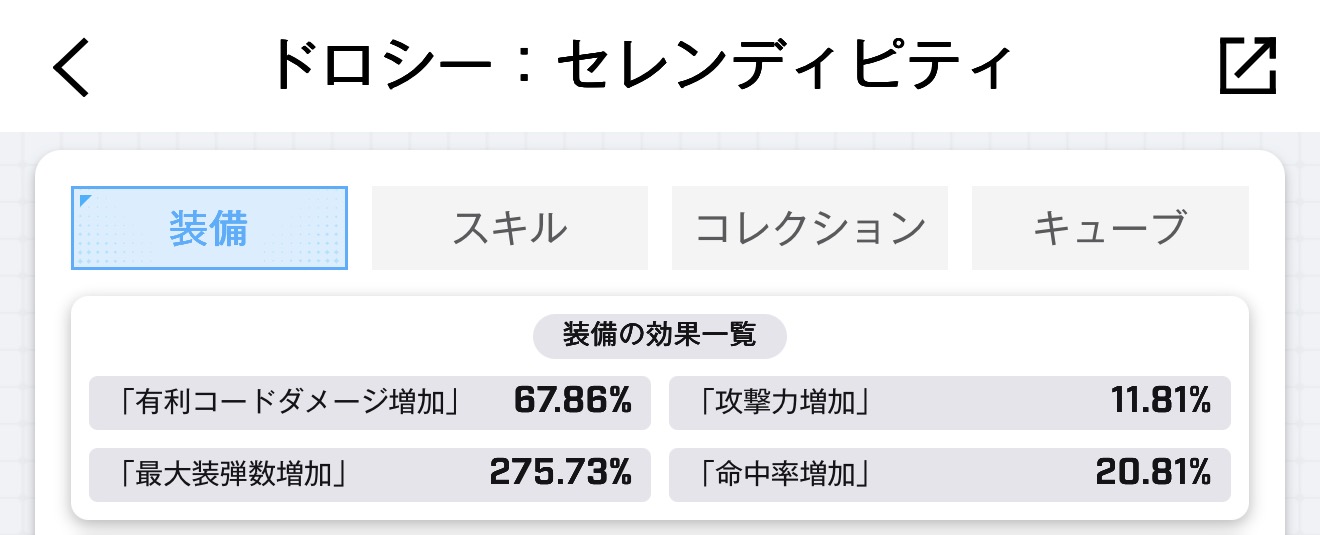Select the 275.73% ammo value
The width and height of the screenshot is (1320, 535).
pyautogui.click(x=560, y=473)
